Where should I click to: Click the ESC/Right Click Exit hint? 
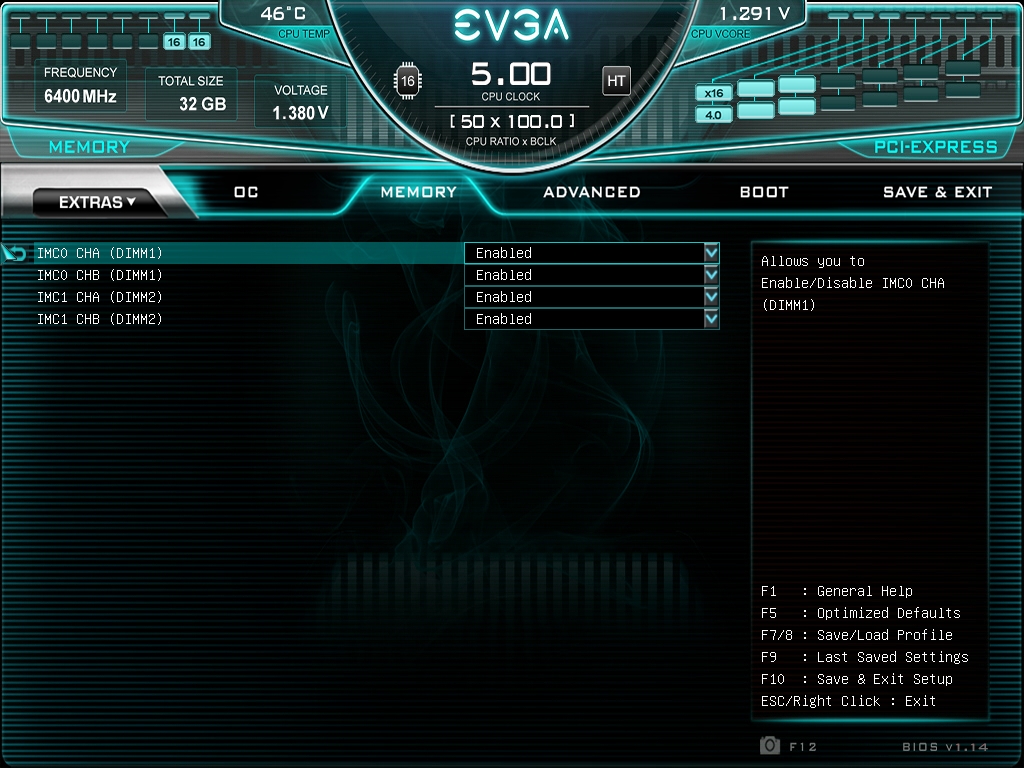(x=848, y=701)
